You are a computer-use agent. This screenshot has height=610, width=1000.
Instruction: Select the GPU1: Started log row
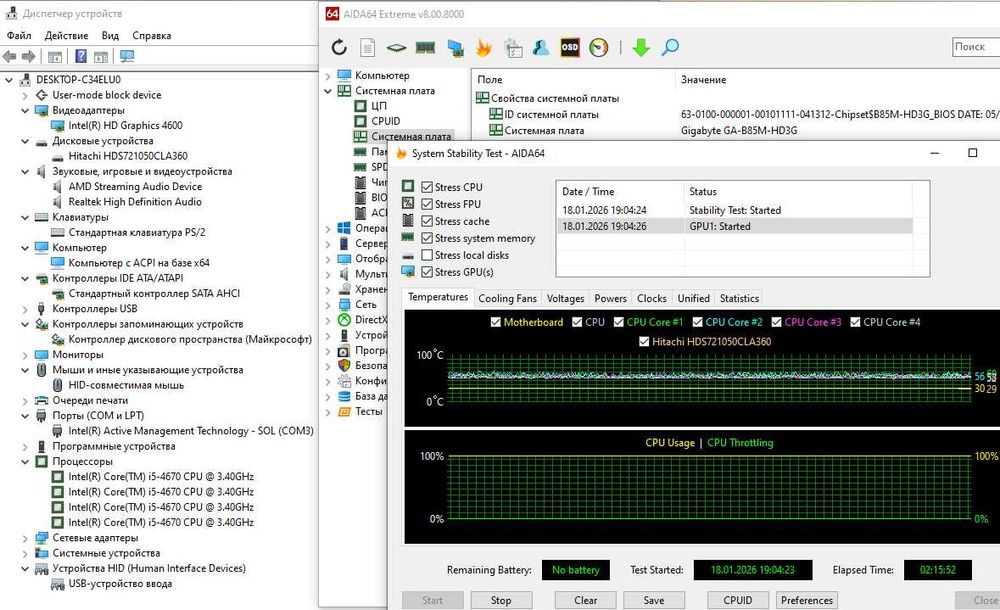point(735,227)
